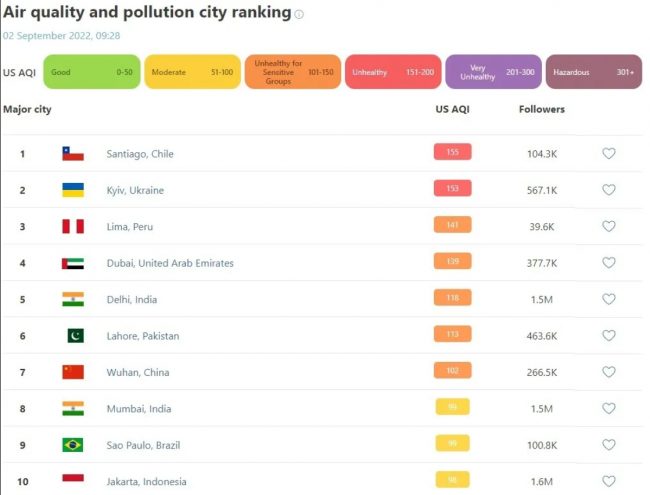
Task: Favorite Santiago, Chile with heart icon
Action: [608, 154]
